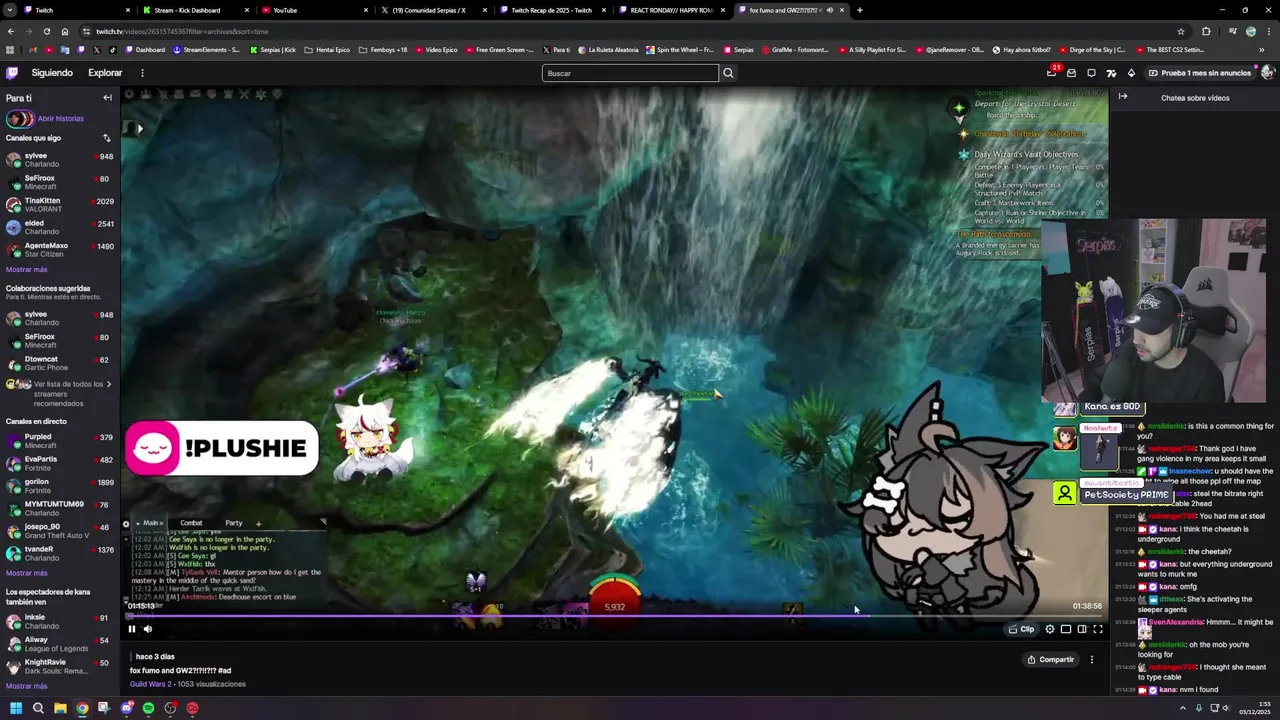
Task: Open video options dots next to Compartir
Action: pos(1092,660)
